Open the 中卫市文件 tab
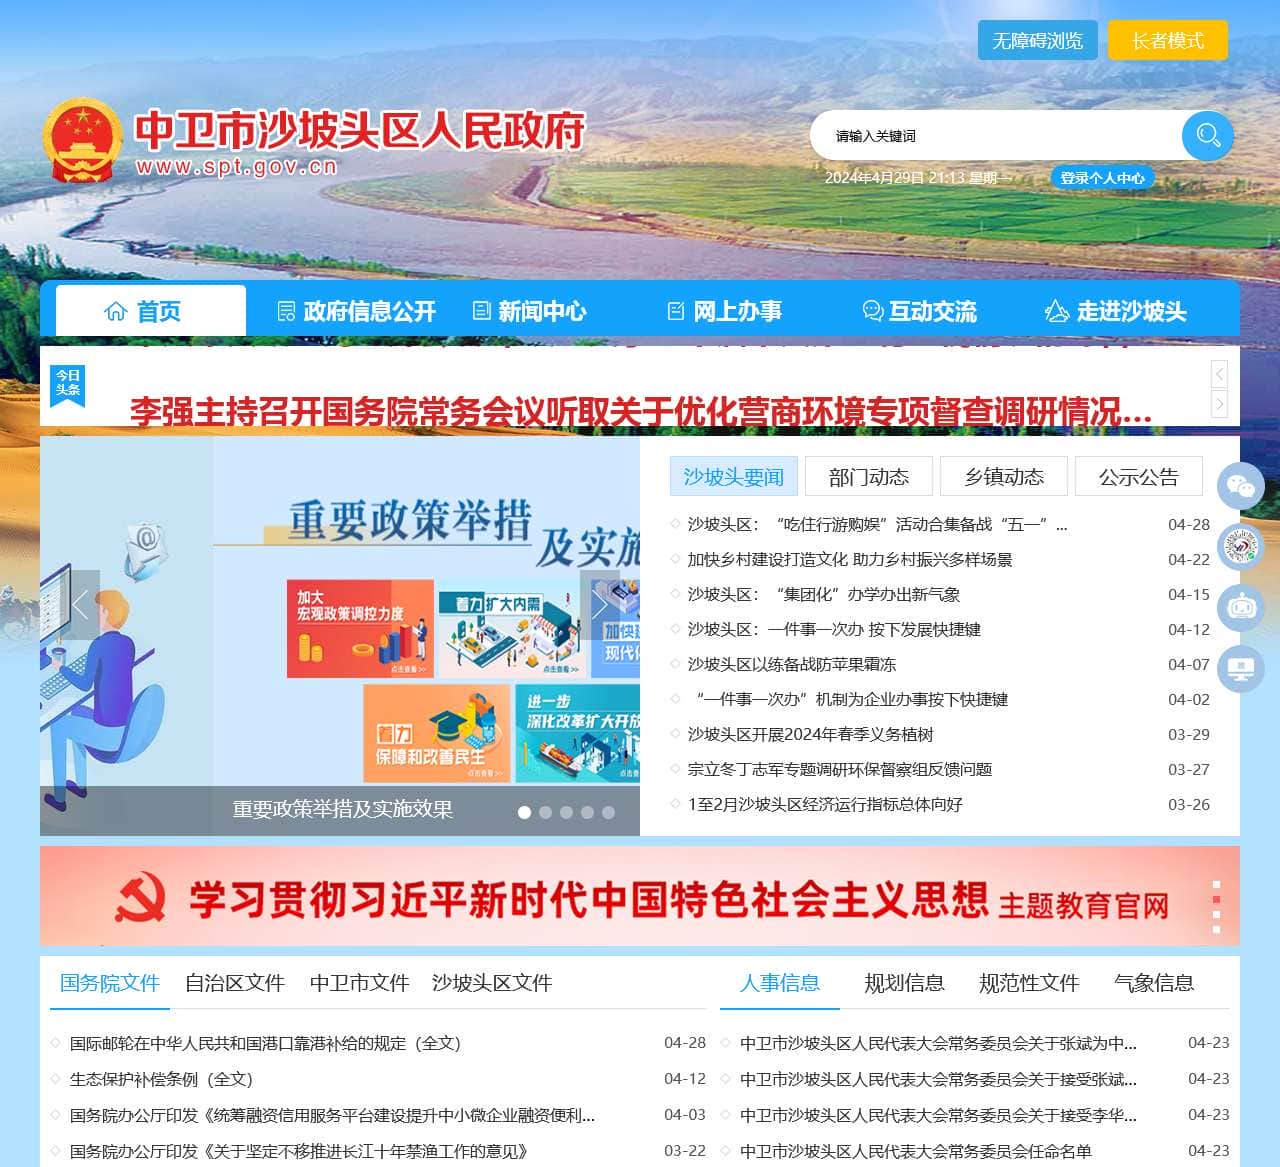The height and width of the screenshot is (1167, 1280). point(361,983)
